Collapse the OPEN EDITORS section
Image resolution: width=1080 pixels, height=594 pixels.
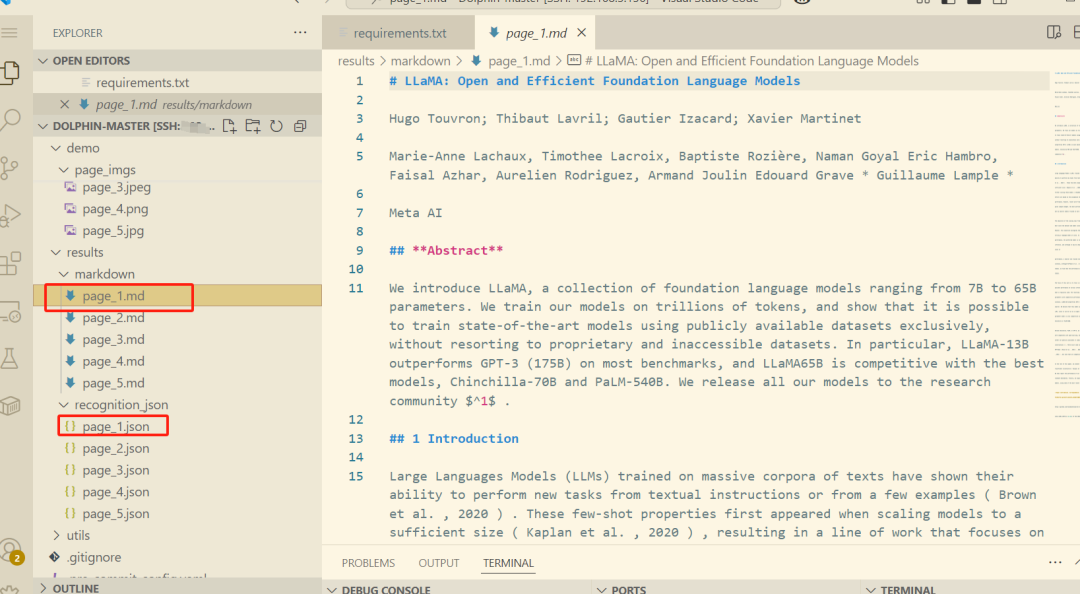[x=43, y=61]
